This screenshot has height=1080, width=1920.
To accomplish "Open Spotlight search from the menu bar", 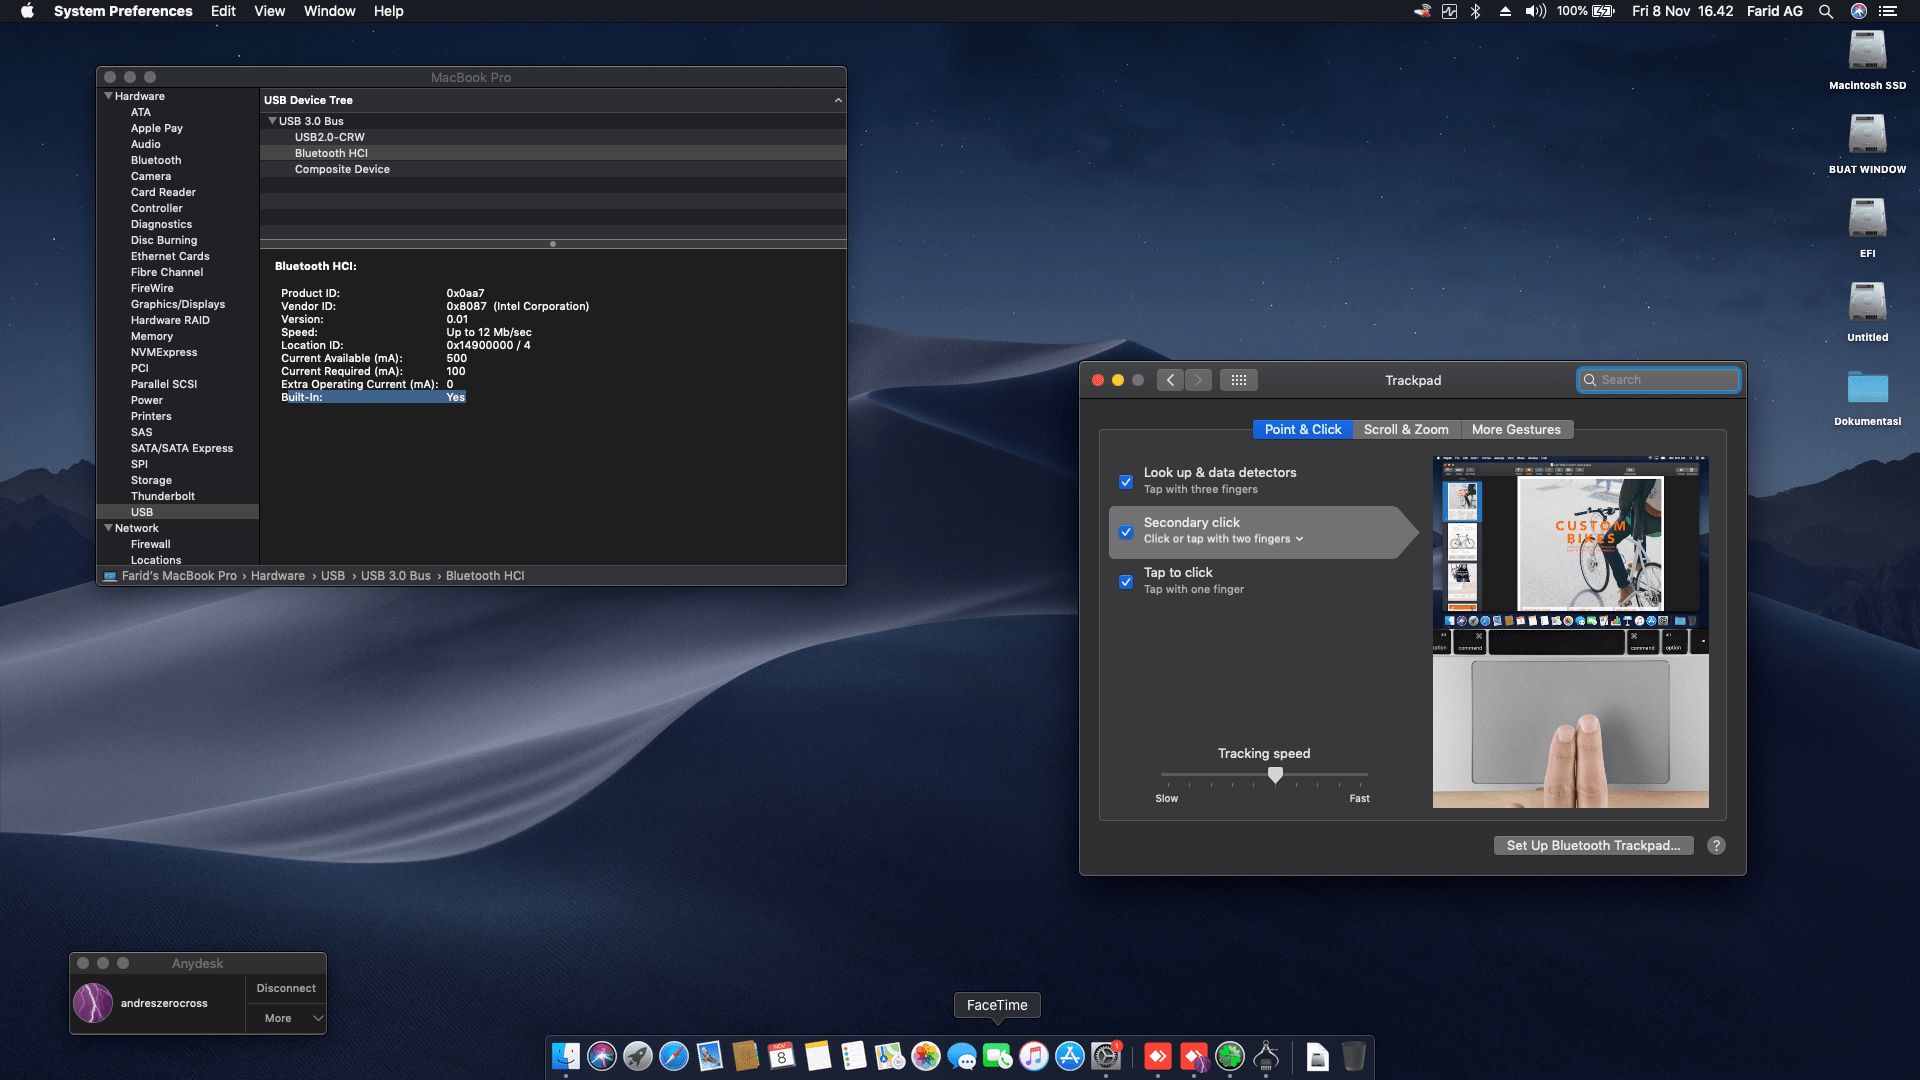I will tap(1826, 11).
